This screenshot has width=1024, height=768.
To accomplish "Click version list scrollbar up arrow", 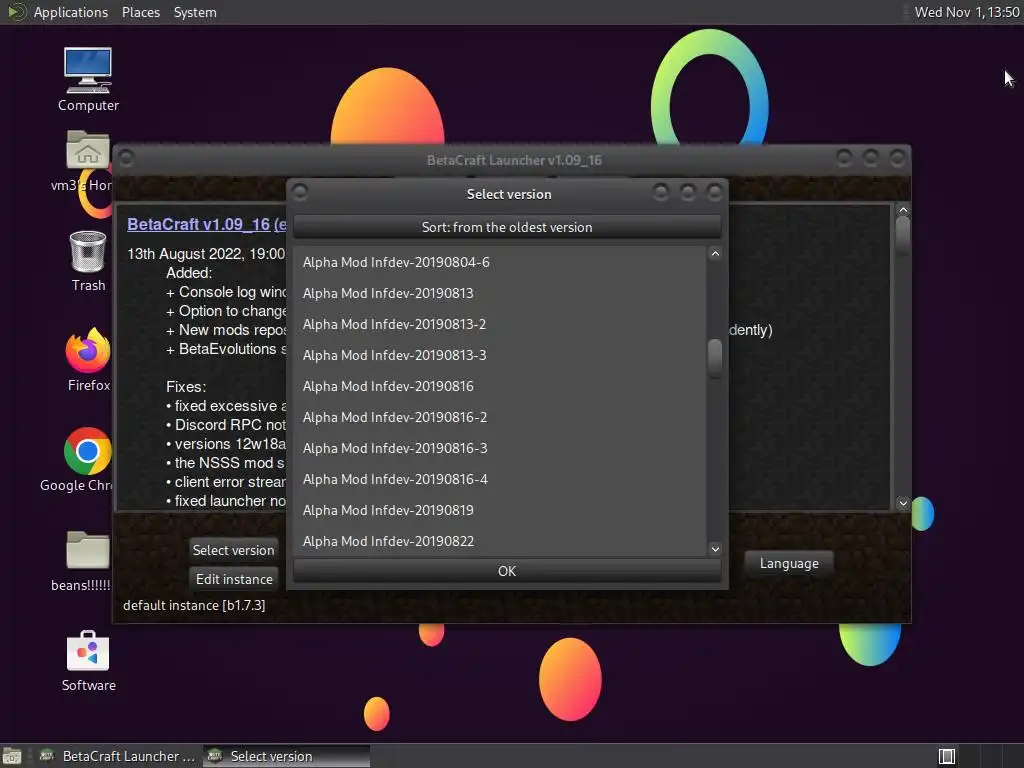I will click(x=715, y=254).
